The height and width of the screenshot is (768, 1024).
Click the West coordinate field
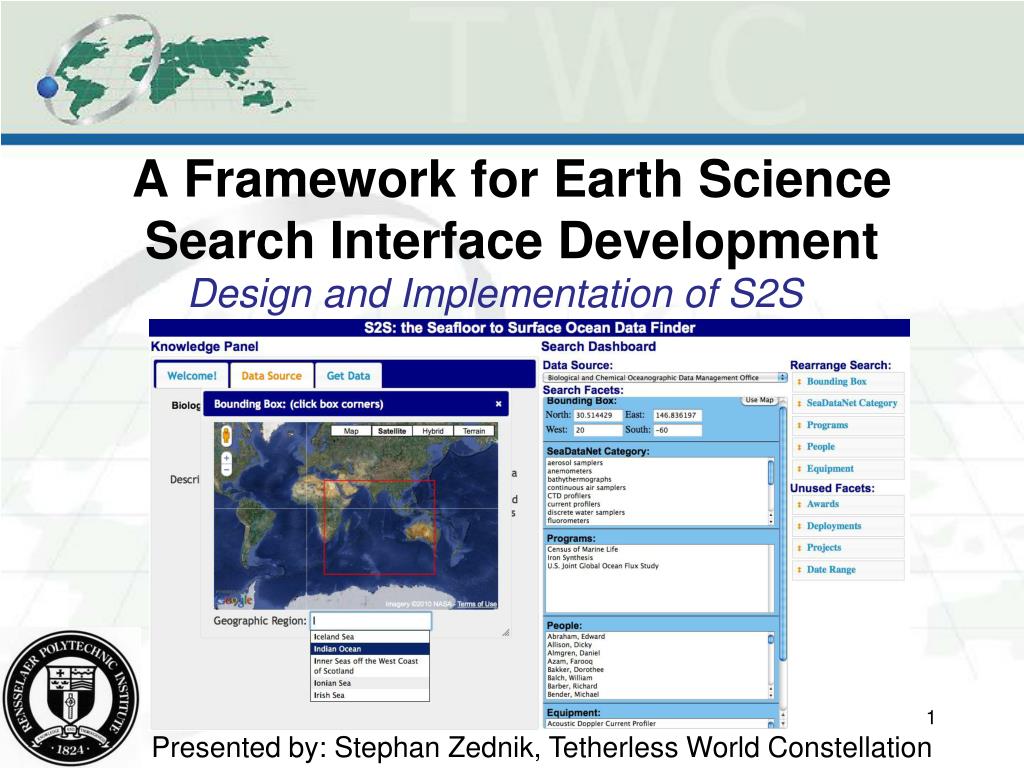click(598, 430)
